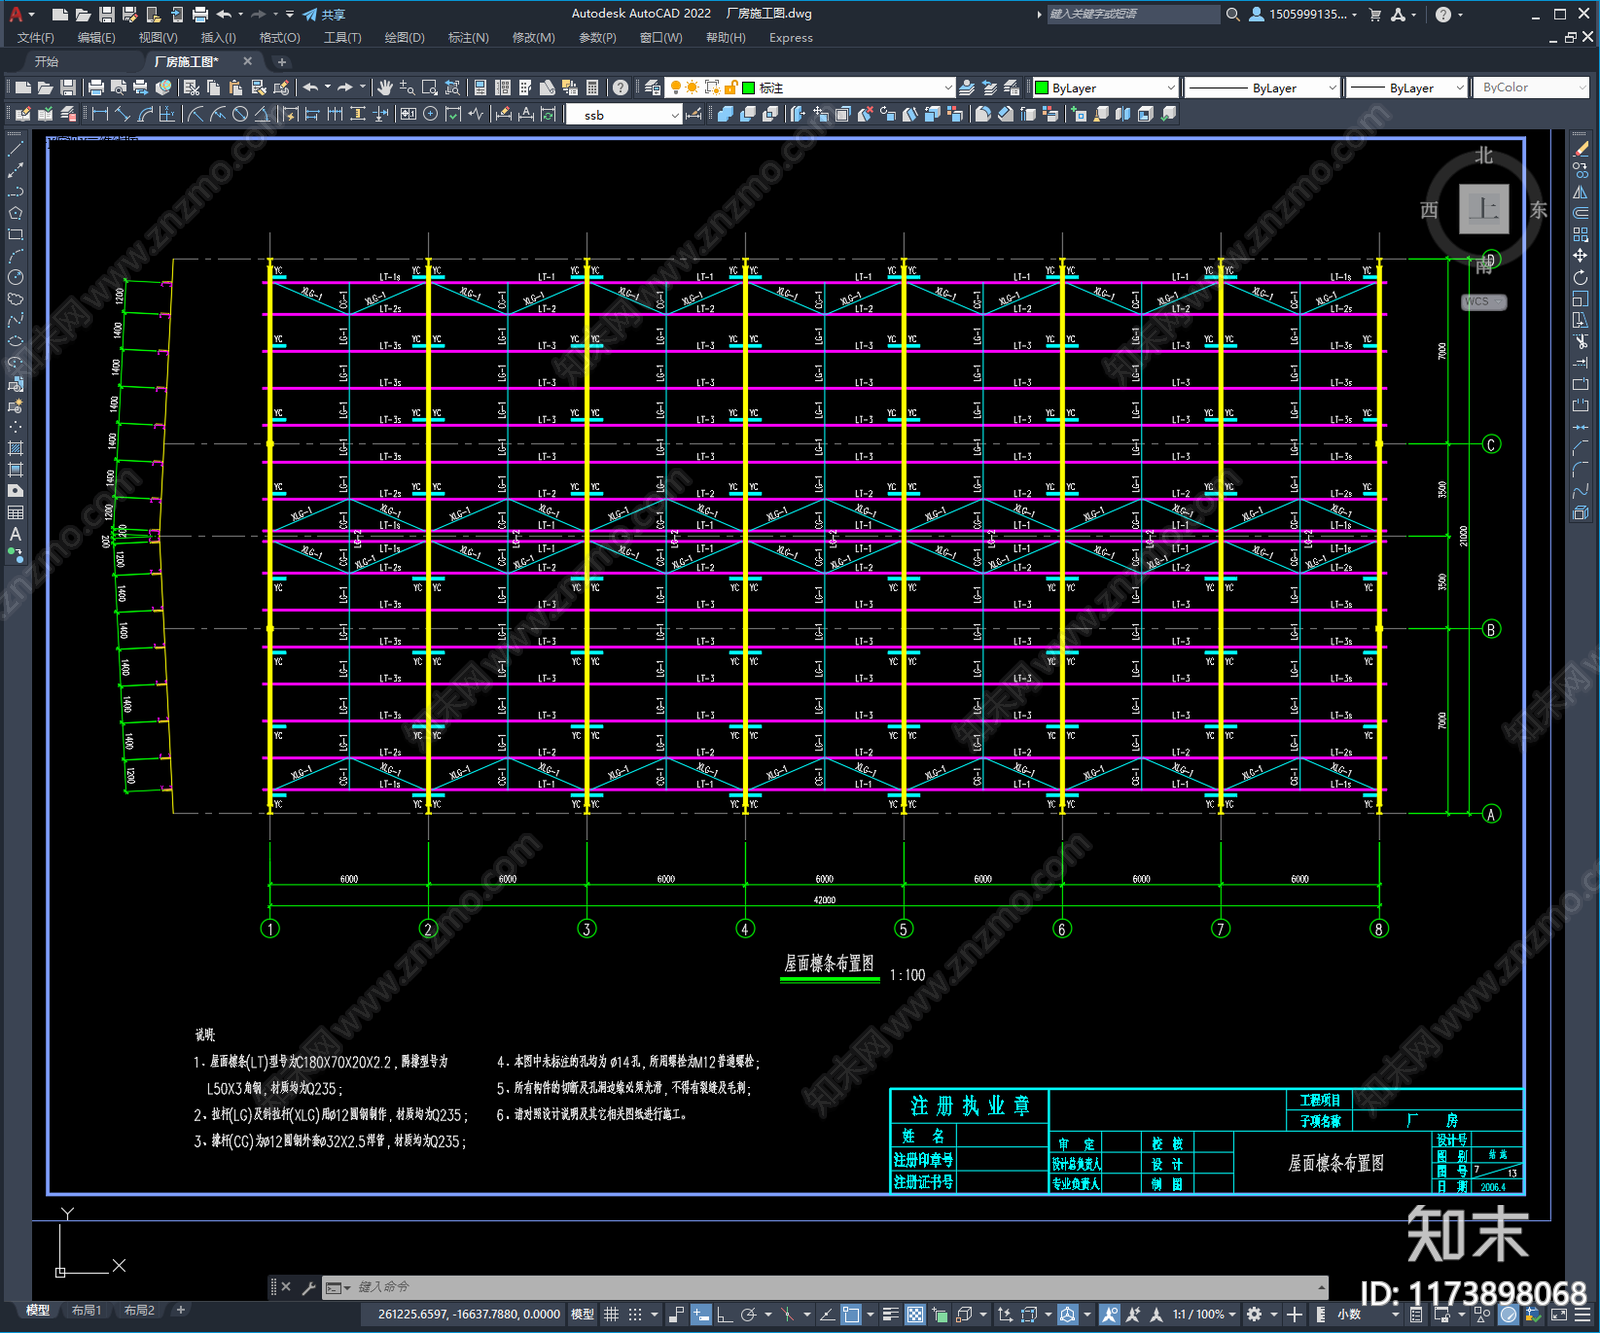Toggle transparency display in status bar

915,1314
